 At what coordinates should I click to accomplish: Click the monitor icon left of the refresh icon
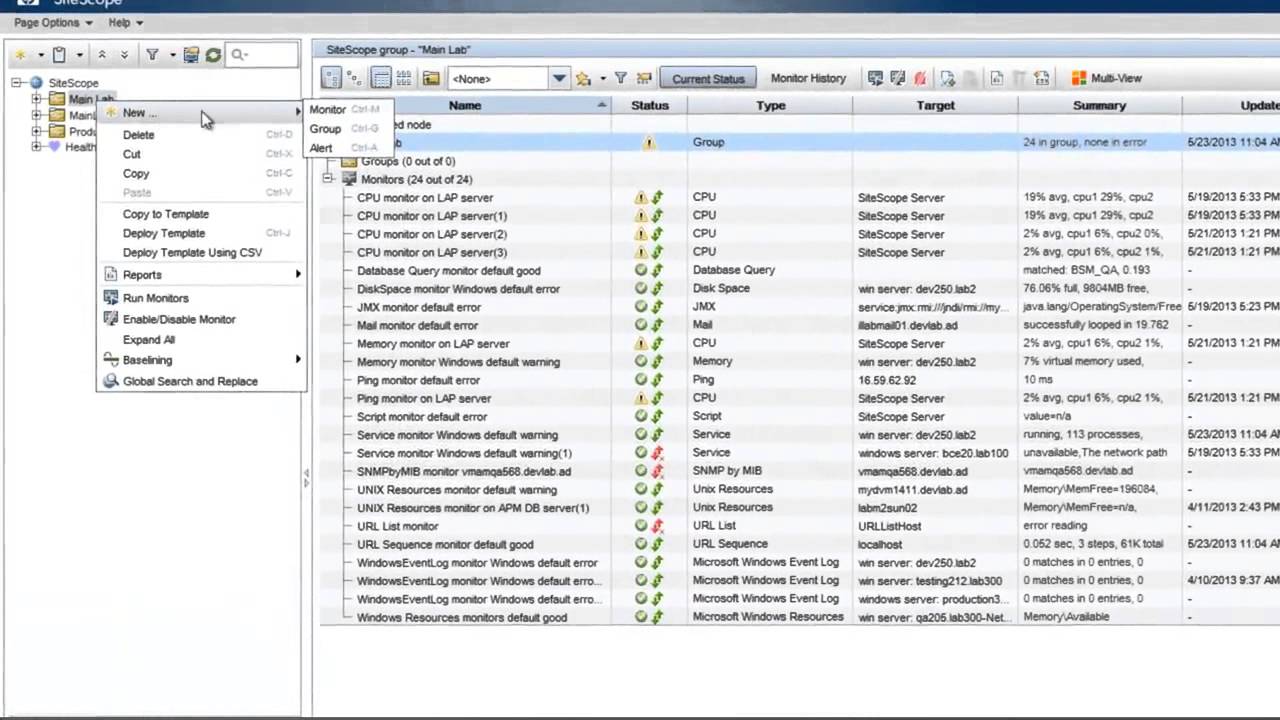pos(191,55)
